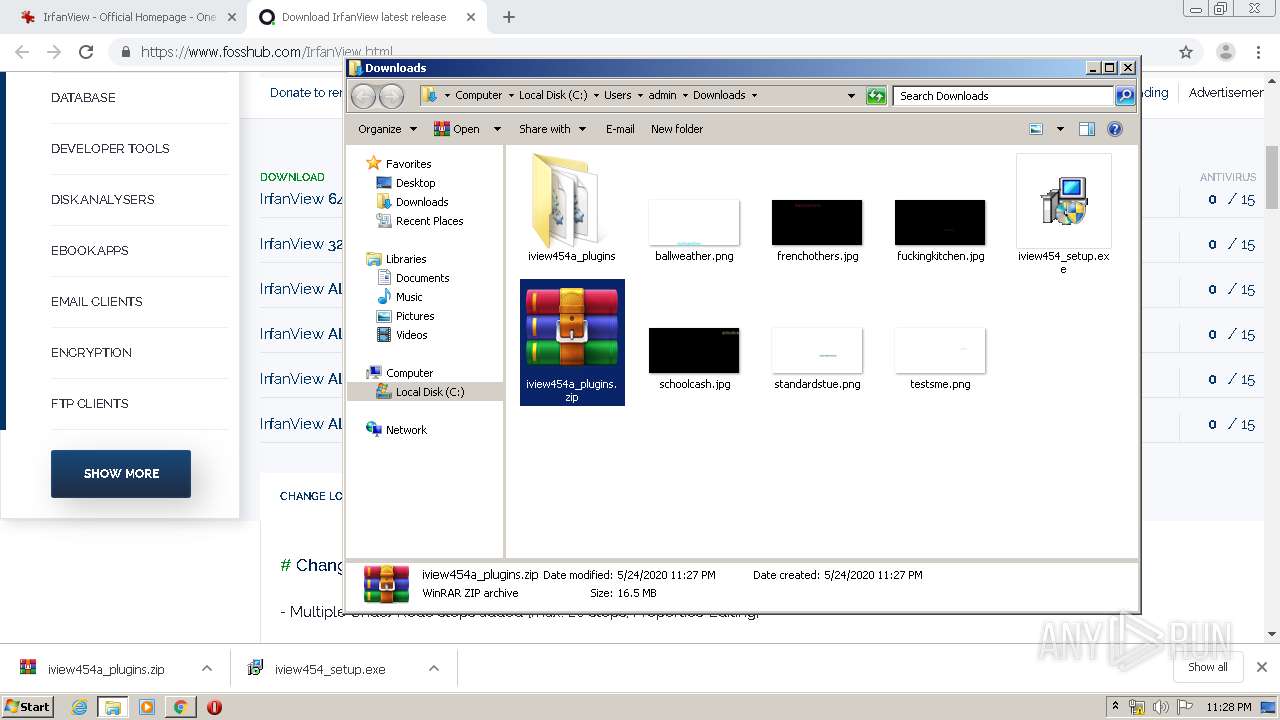Expand iview454_setup.exe download options arrow
1280x720 pixels.
pyautogui.click(x=434, y=669)
